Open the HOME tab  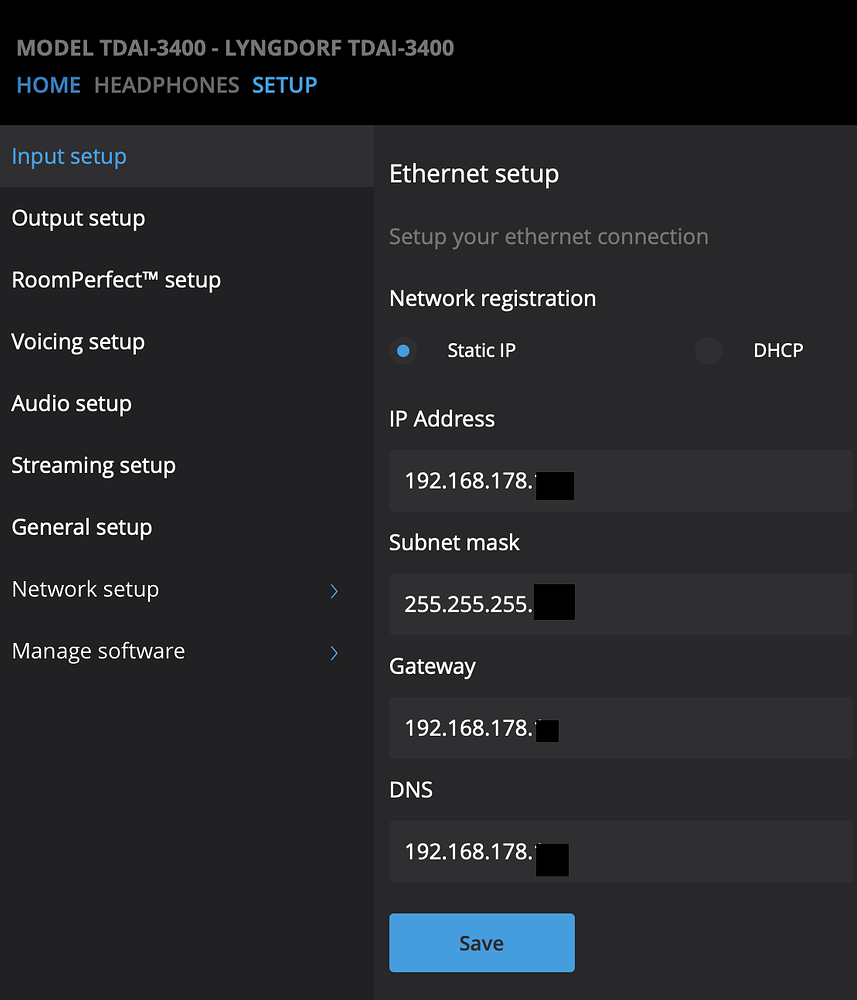(x=49, y=85)
